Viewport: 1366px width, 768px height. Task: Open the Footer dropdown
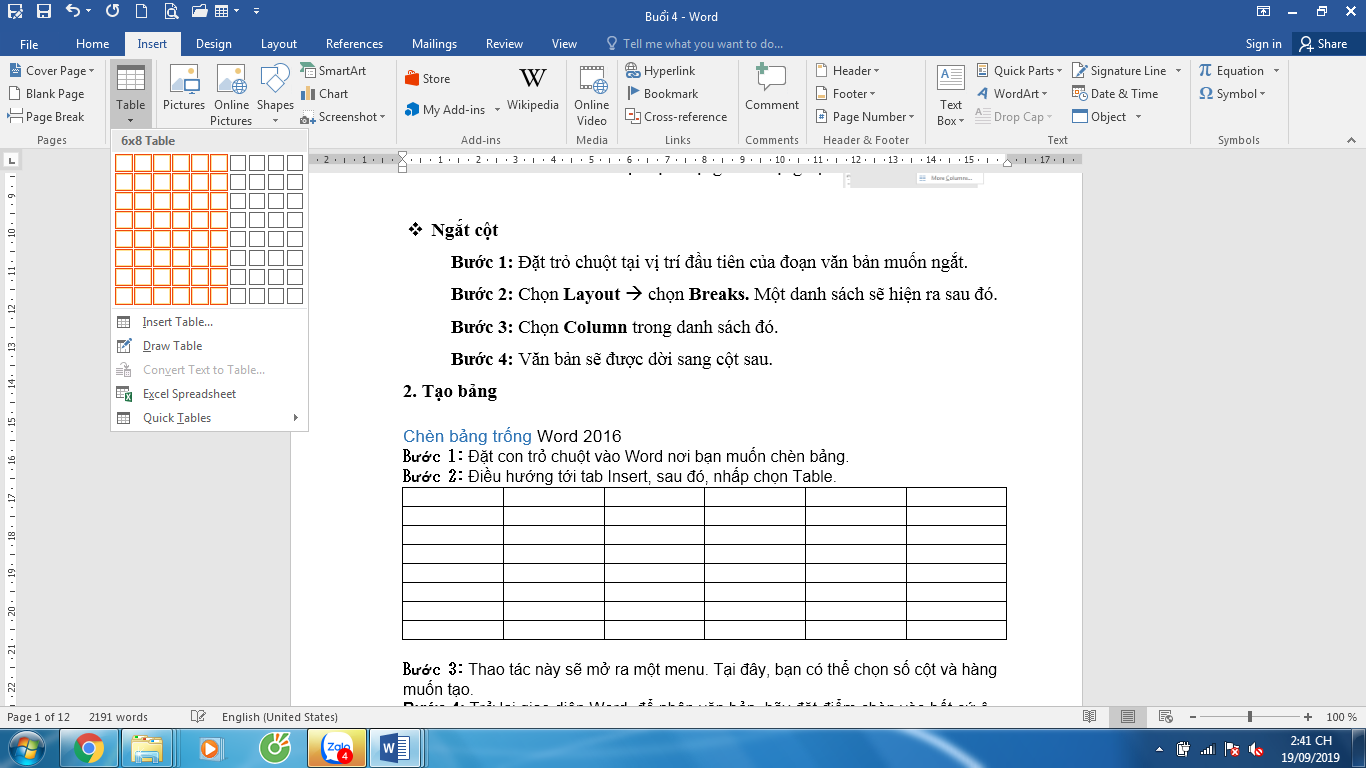pos(846,94)
